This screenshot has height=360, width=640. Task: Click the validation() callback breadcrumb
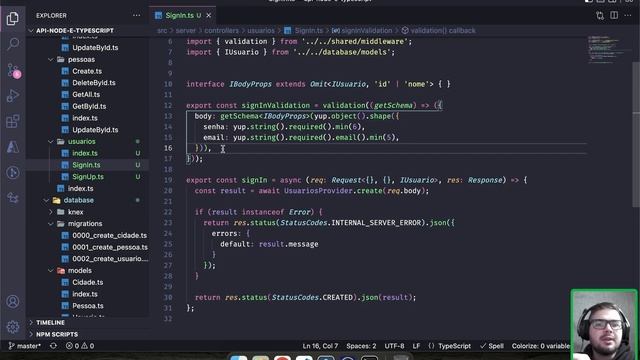(x=438, y=31)
